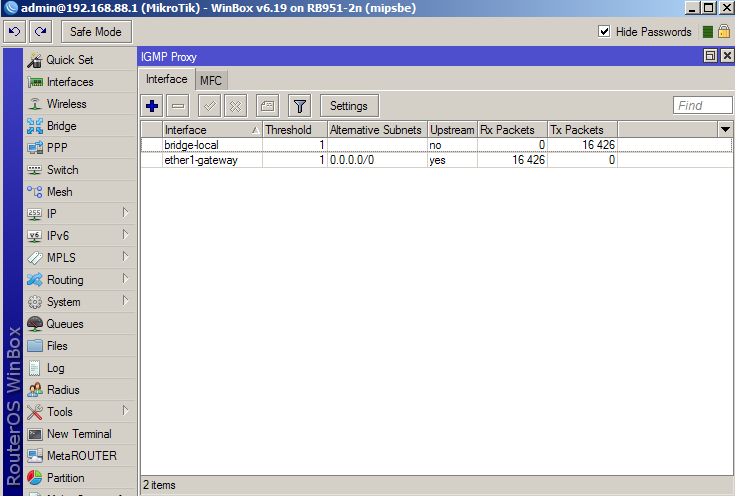Sort by the Interface column header
Screen dimensions: 735x496
[x=212, y=130]
